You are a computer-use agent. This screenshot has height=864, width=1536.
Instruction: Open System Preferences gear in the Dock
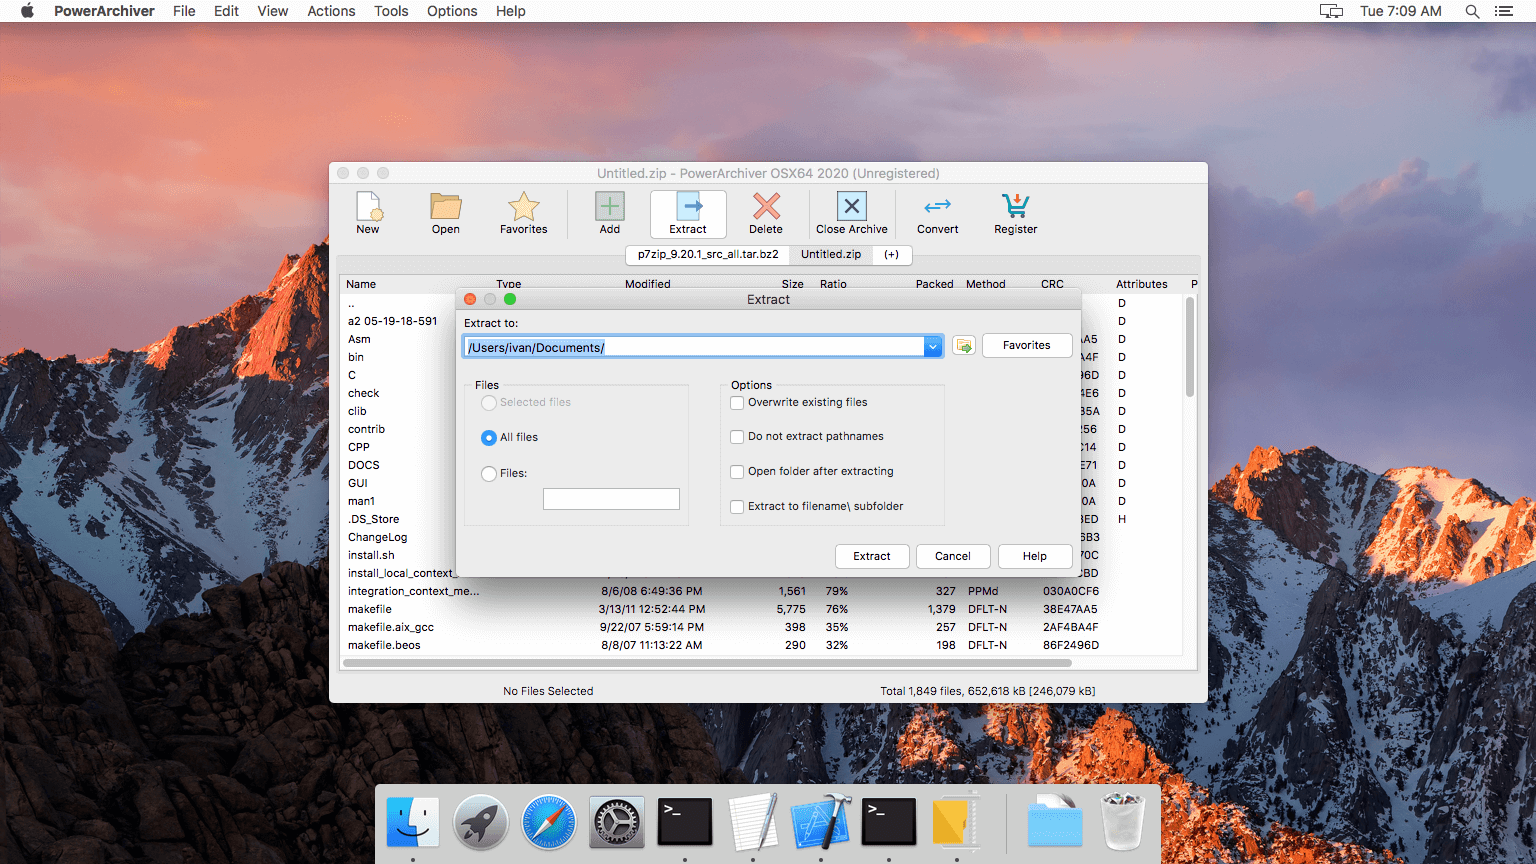coord(617,823)
